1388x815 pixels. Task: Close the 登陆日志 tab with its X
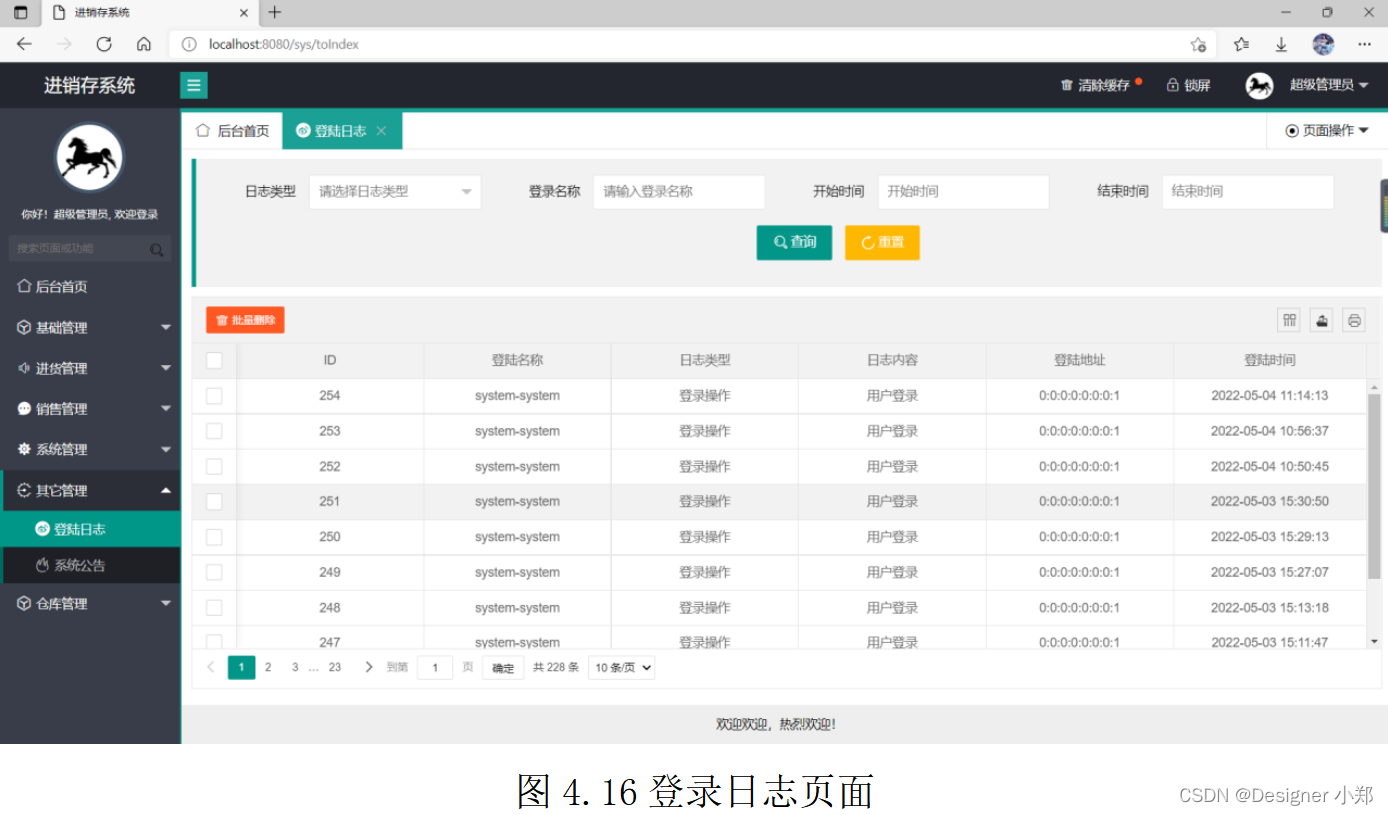[381, 131]
